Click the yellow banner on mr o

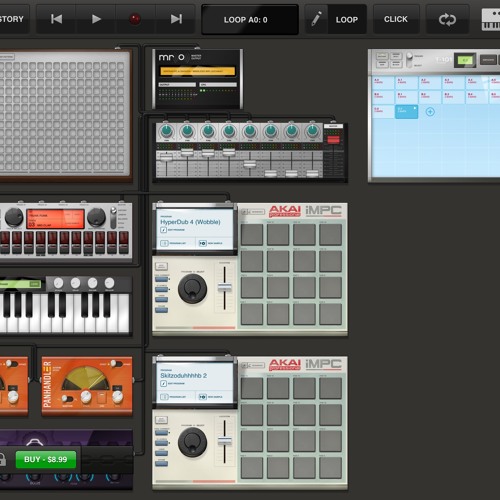tap(198, 71)
